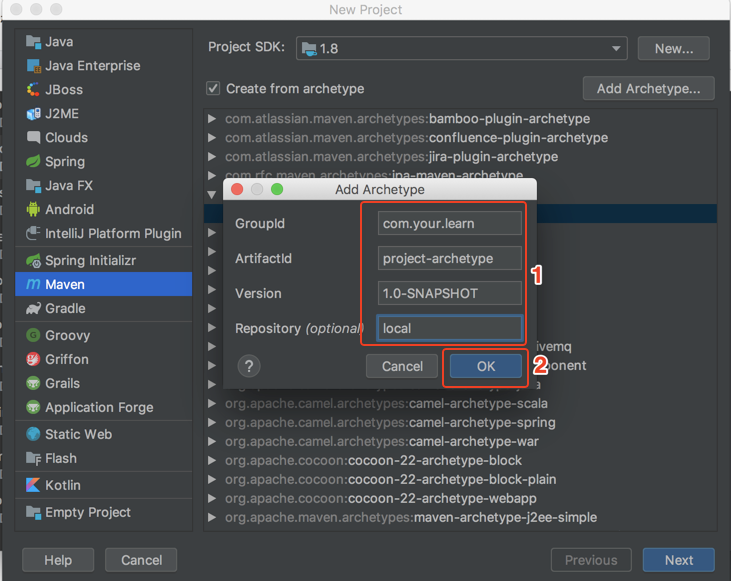
Task: Close the Add Archetype dialog
Action: pyautogui.click(x=237, y=189)
